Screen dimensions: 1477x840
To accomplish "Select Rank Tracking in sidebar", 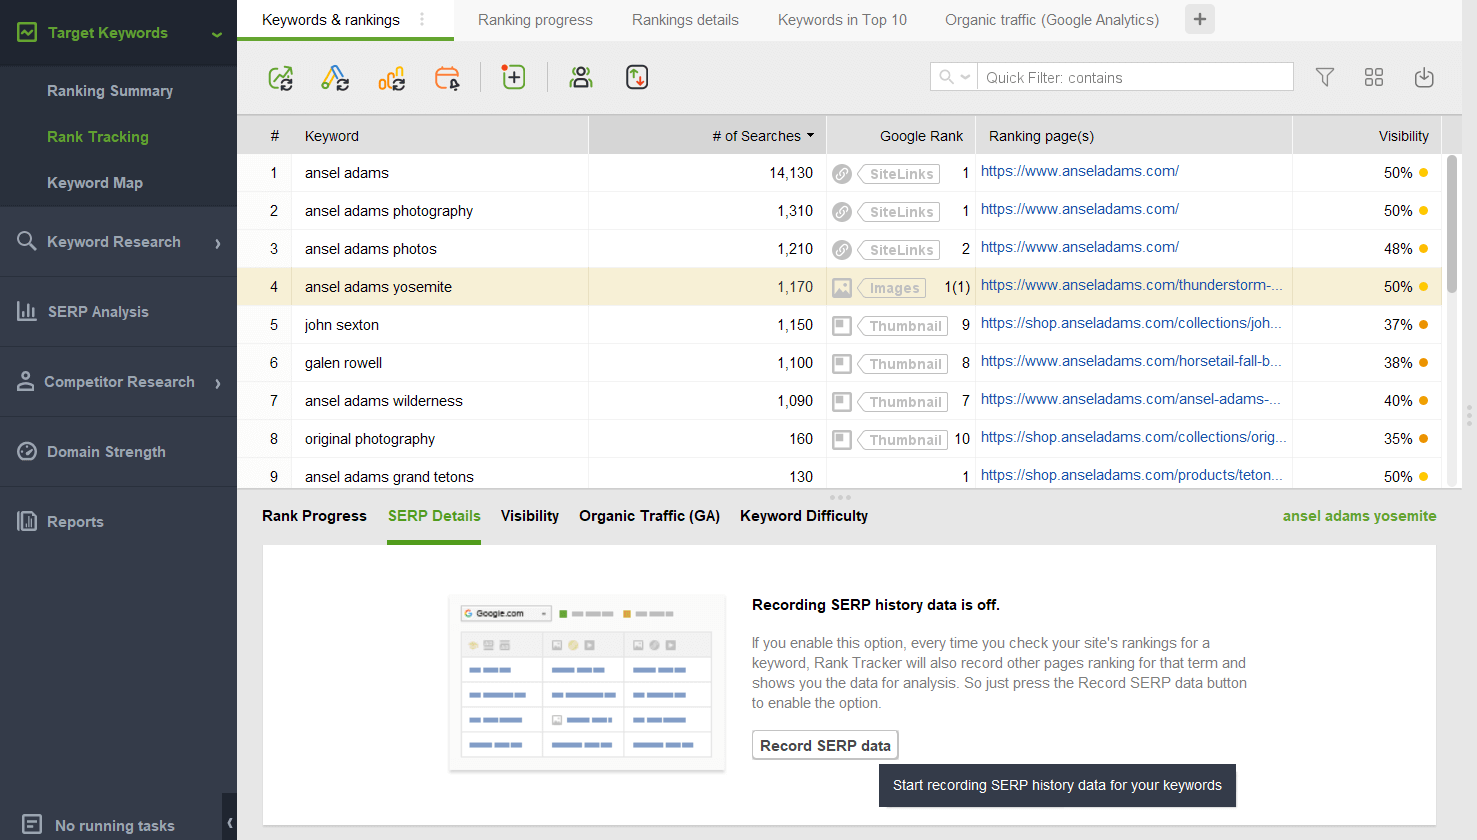I will (x=98, y=137).
